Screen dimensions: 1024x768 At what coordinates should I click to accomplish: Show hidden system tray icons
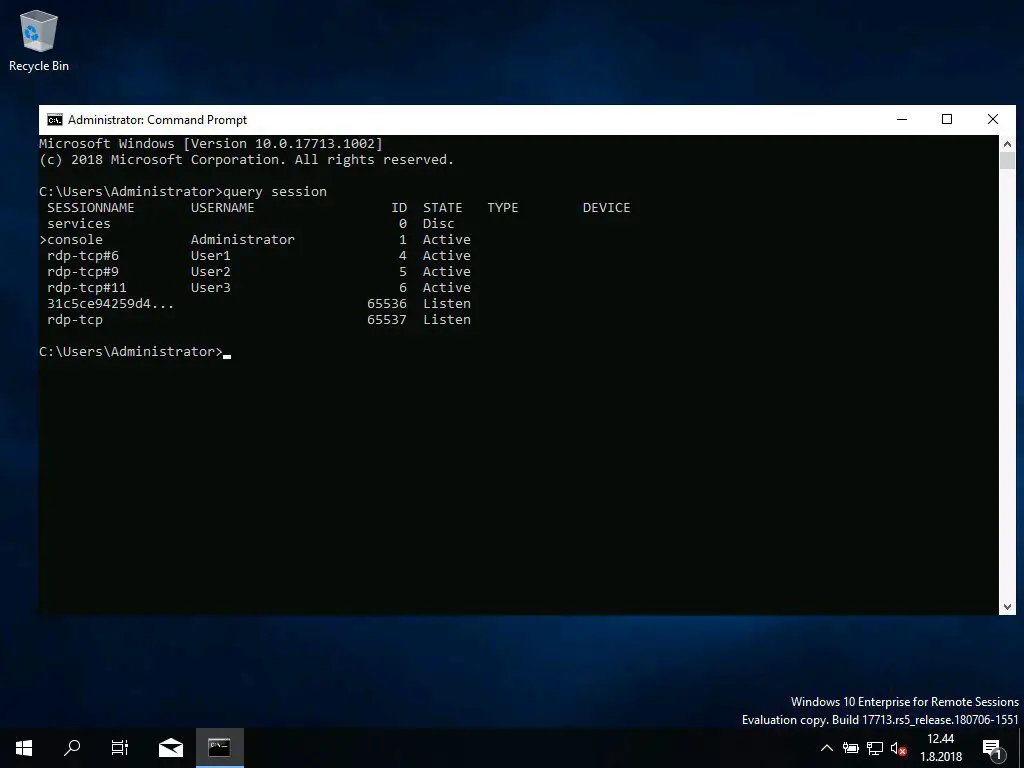826,748
